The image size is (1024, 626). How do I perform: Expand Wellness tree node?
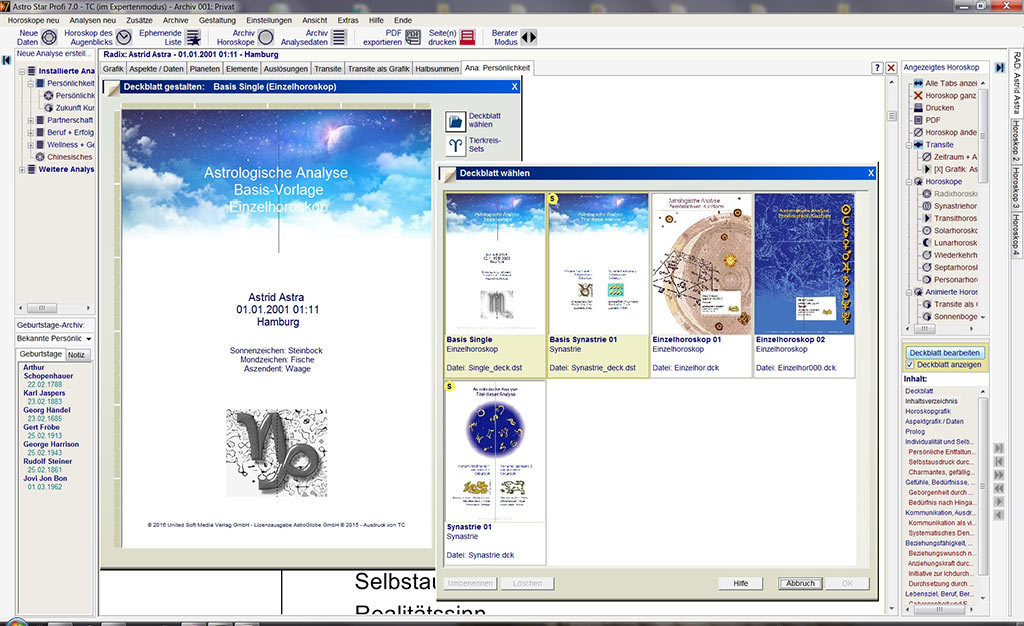point(31,145)
